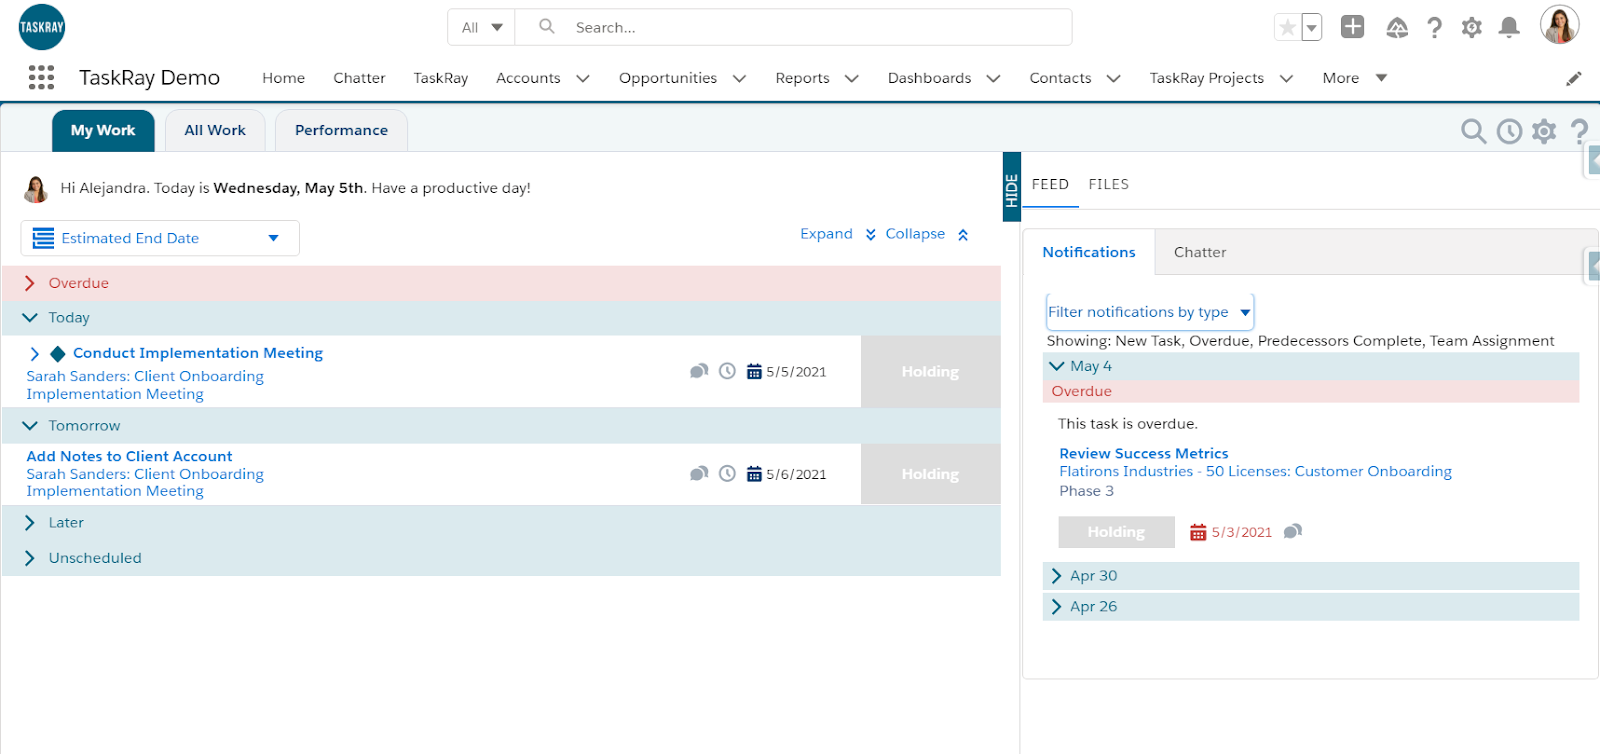
Task: Click the milestone diamond icon
Action: click(58, 353)
